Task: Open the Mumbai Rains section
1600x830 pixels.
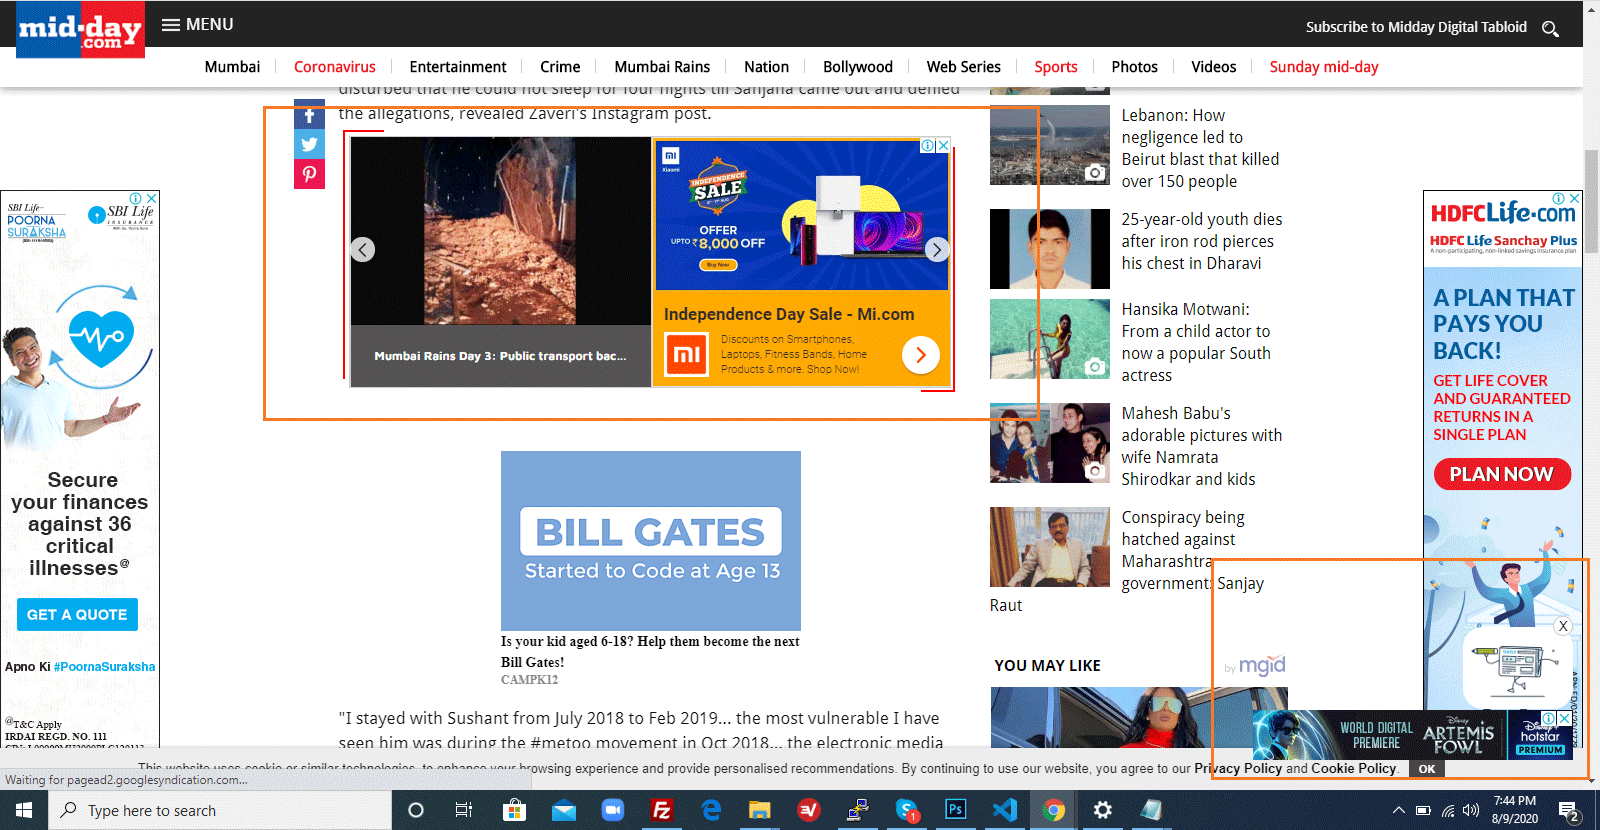Action: [x=662, y=67]
